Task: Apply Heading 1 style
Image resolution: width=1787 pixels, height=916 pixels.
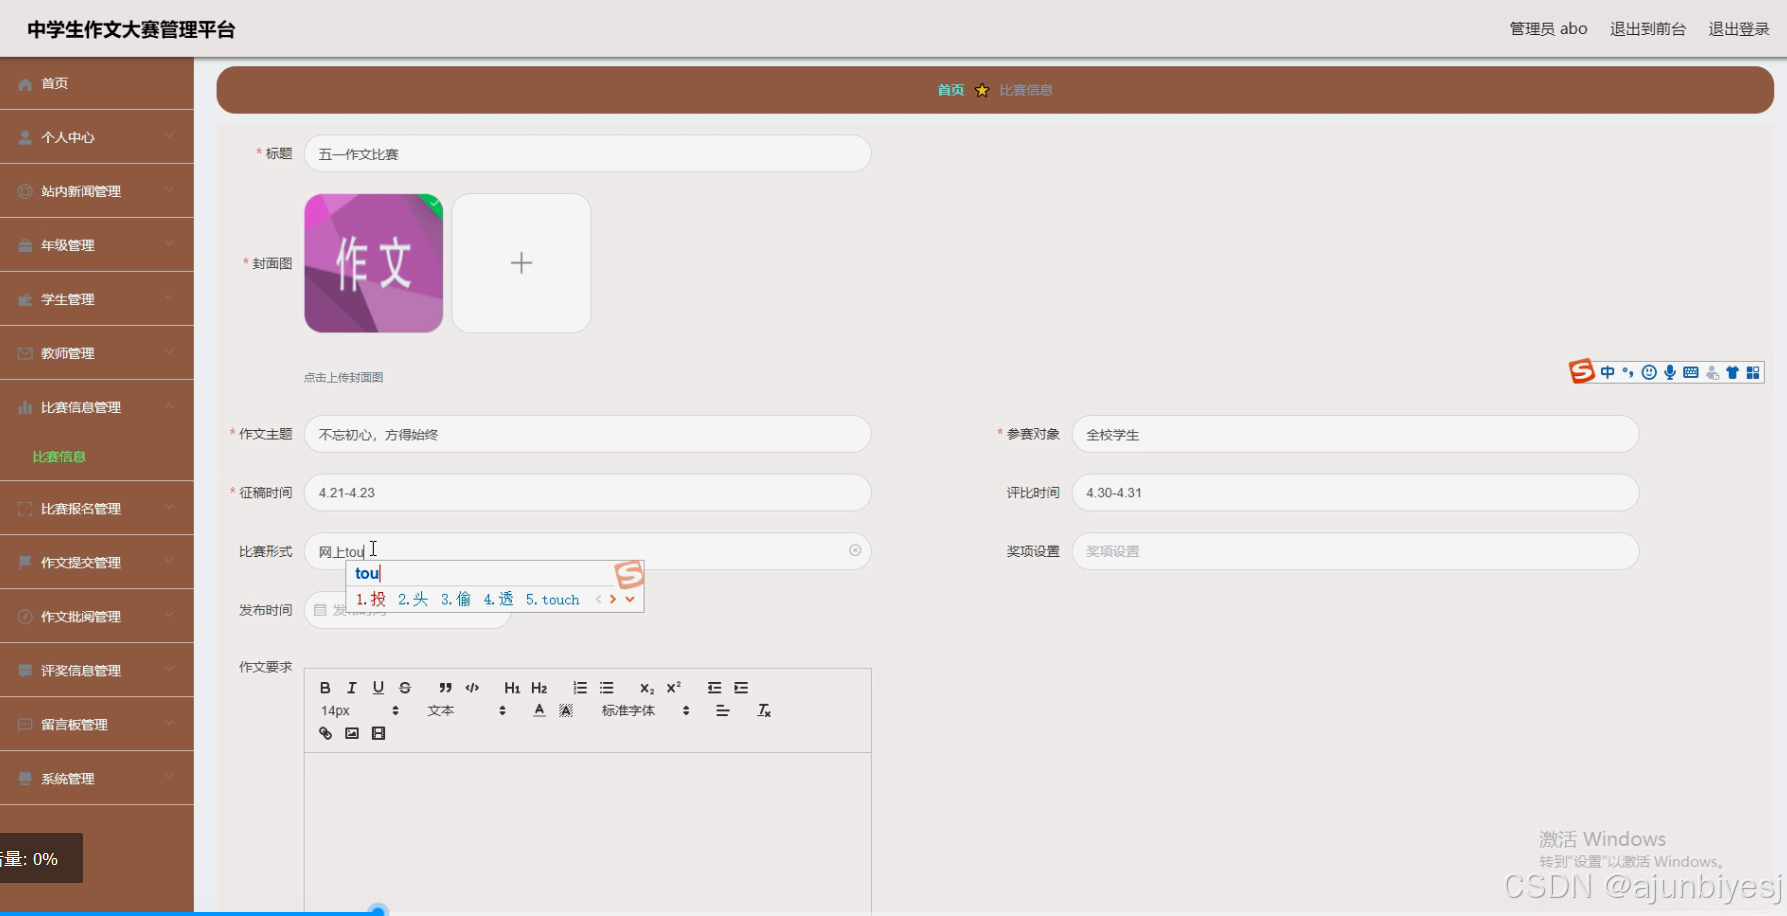Action: tap(512, 688)
